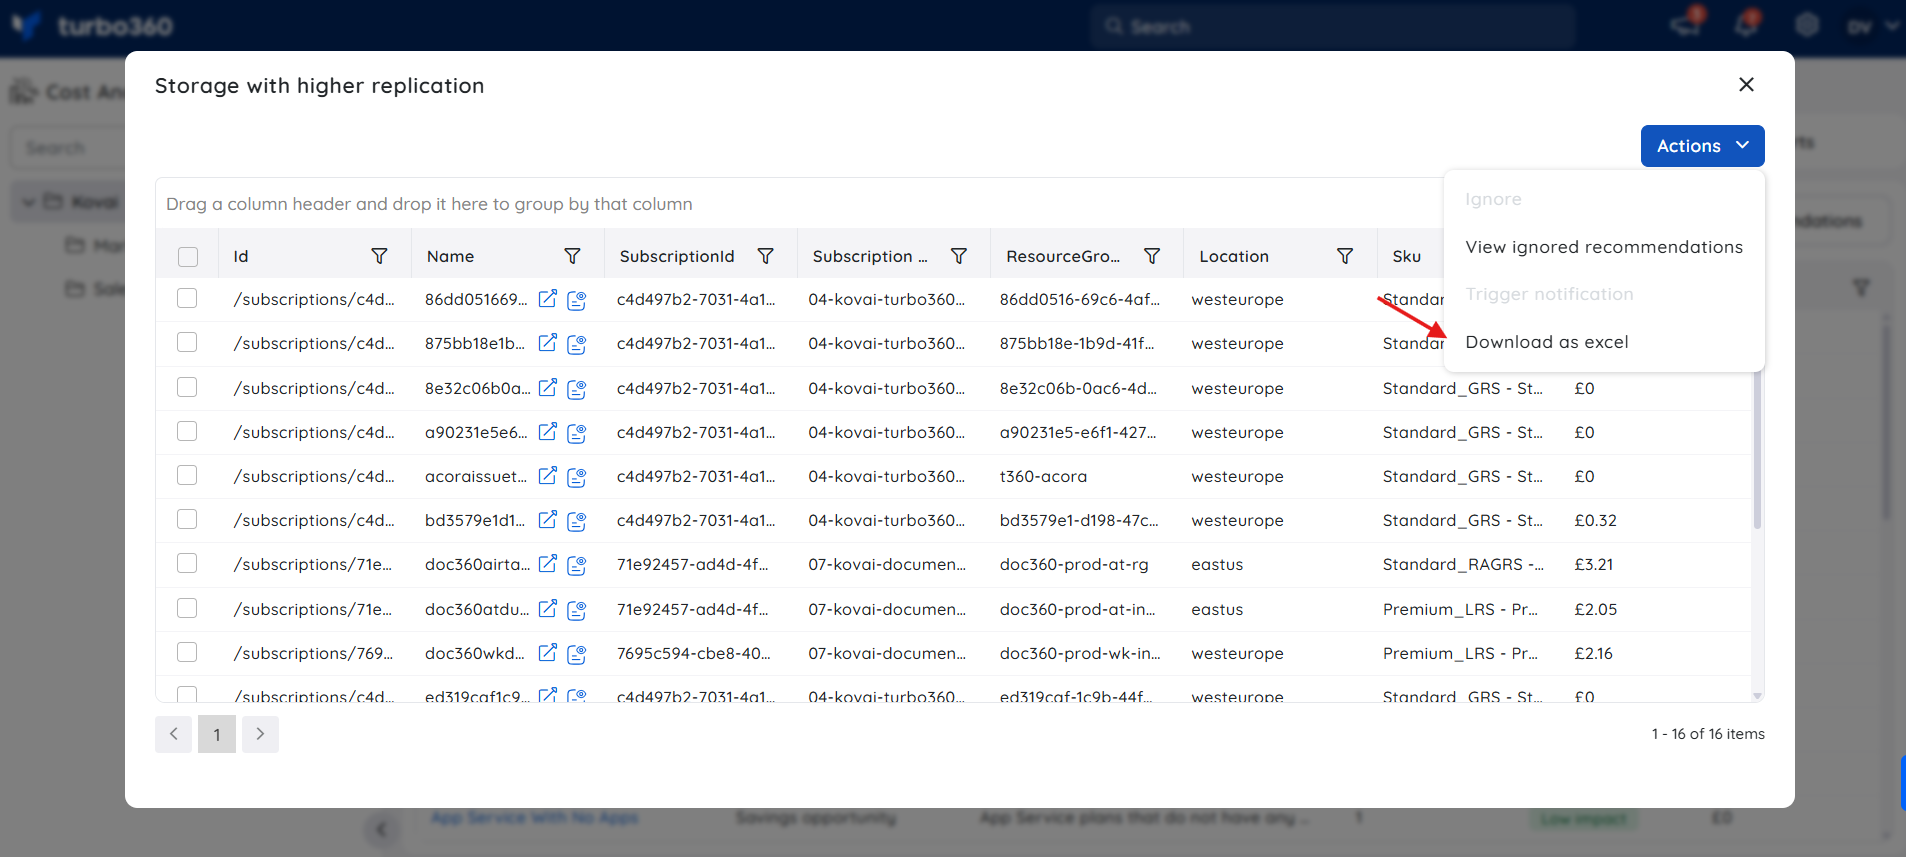
Task: Select the acoraissuet row checkbox
Action: coord(187,475)
